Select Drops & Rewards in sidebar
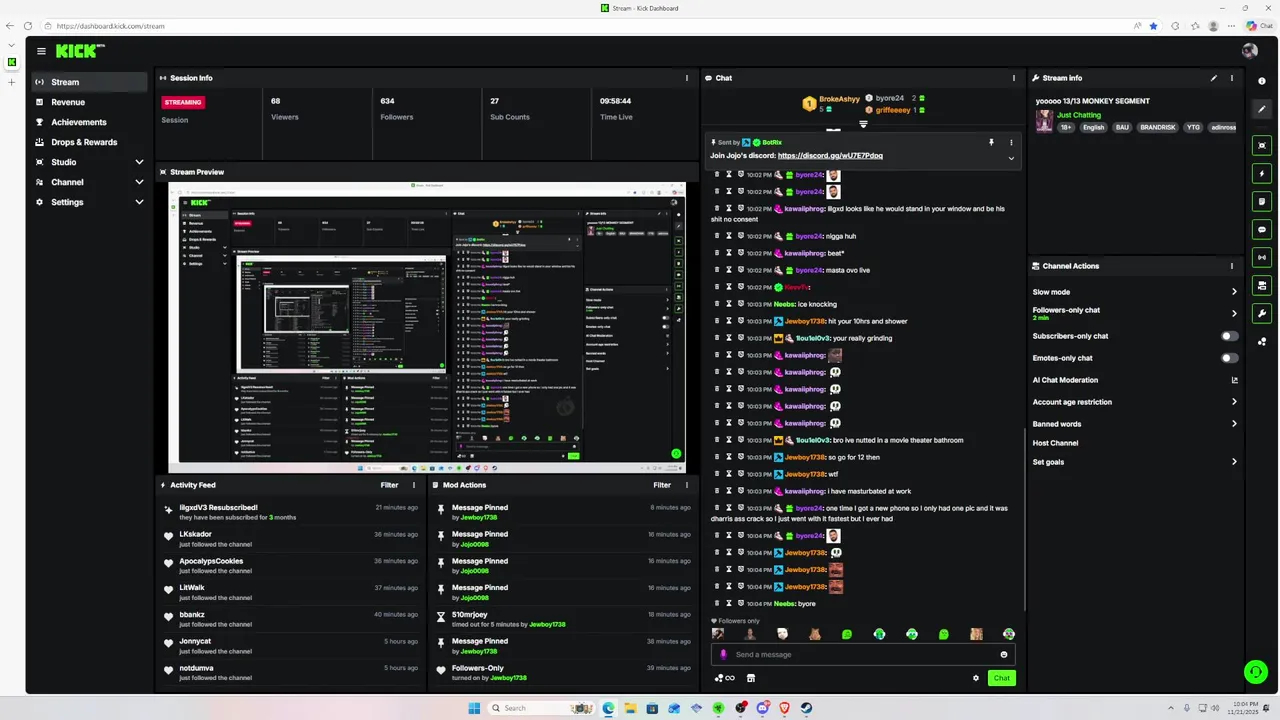1280x720 pixels. [x=90, y=142]
